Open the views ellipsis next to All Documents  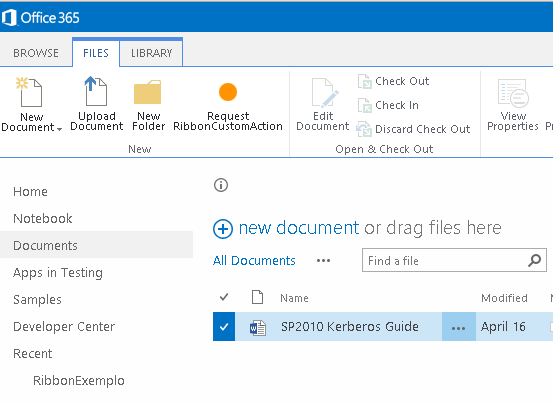[x=323, y=261]
